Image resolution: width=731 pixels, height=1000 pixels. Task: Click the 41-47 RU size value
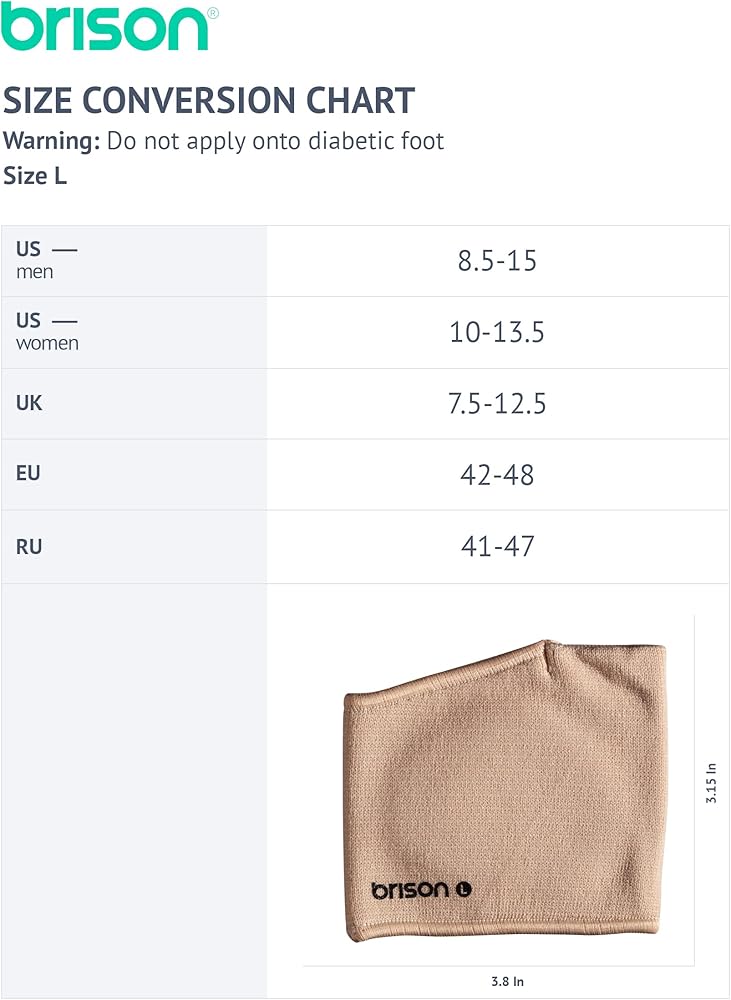tap(497, 547)
